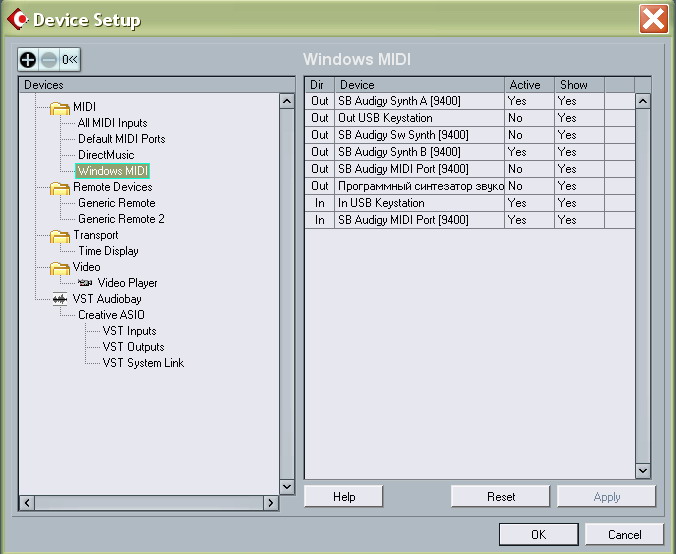Select Video Player label in tree
Image resolution: width=676 pixels, height=554 pixels.
point(128,283)
